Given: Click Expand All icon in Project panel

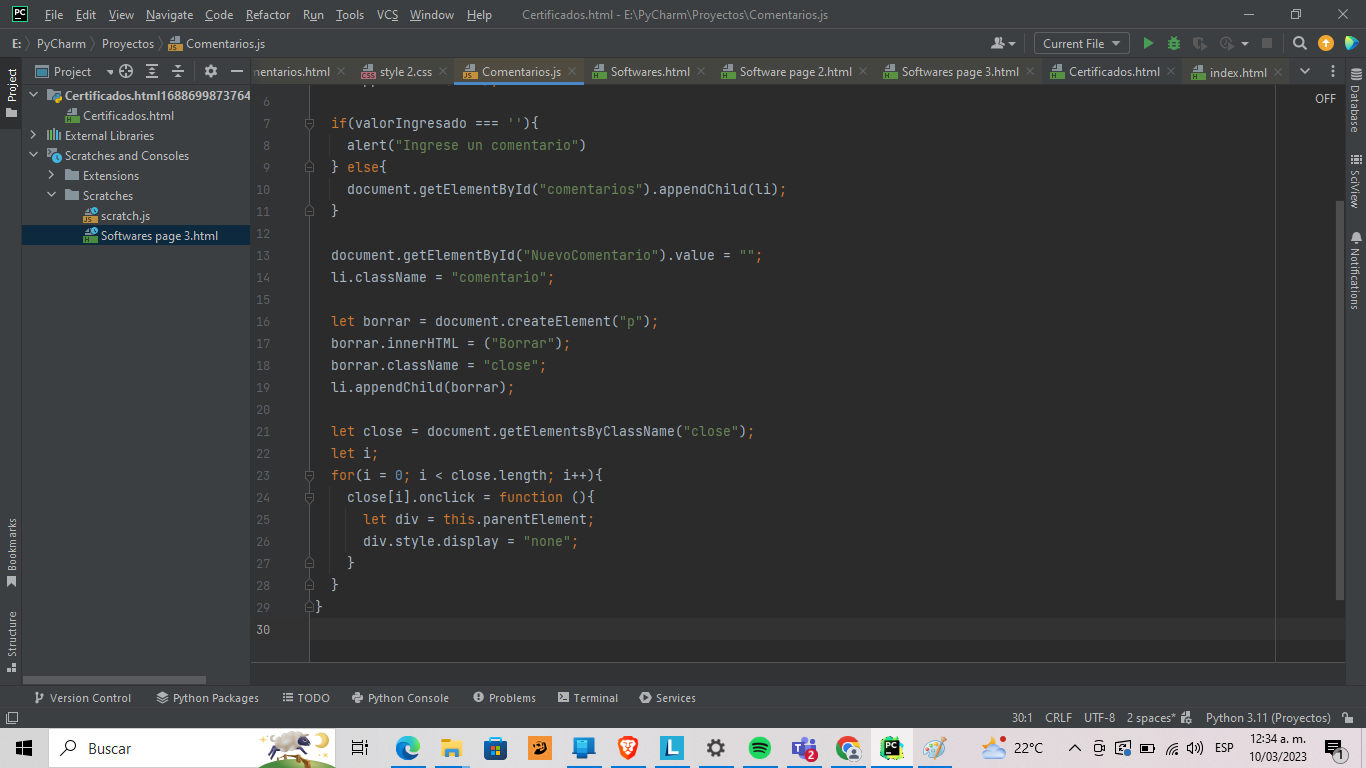Looking at the screenshot, I should (x=152, y=71).
